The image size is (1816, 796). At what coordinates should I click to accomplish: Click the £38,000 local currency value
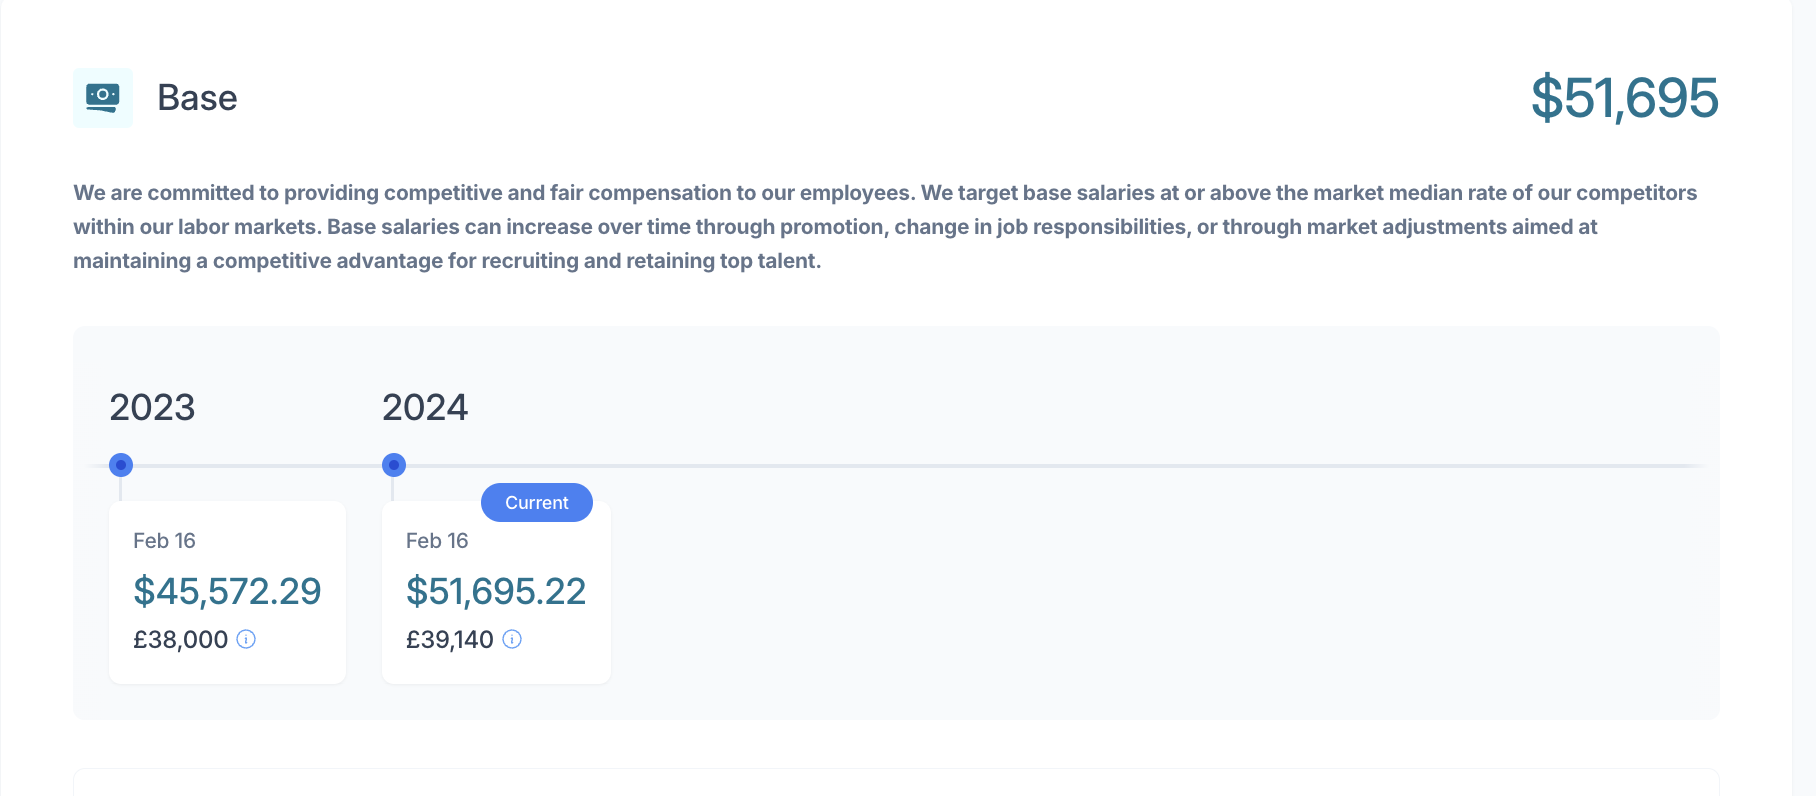coord(181,640)
